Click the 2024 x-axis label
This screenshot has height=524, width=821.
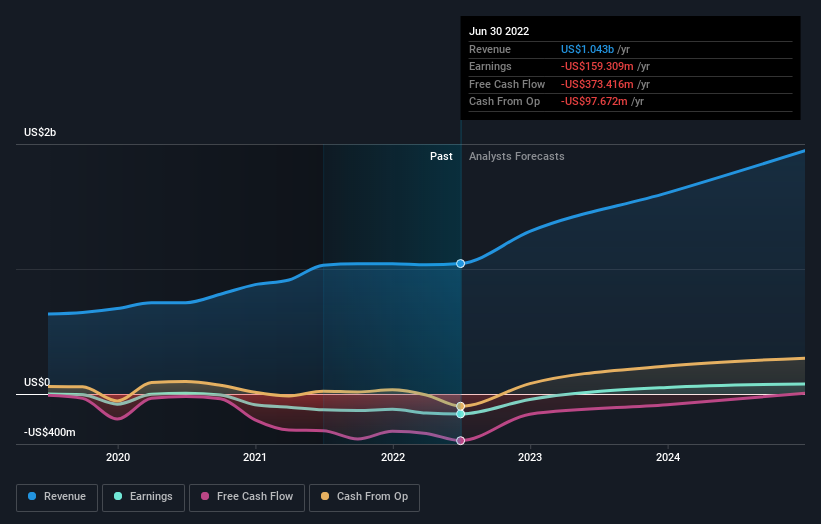[x=668, y=457]
